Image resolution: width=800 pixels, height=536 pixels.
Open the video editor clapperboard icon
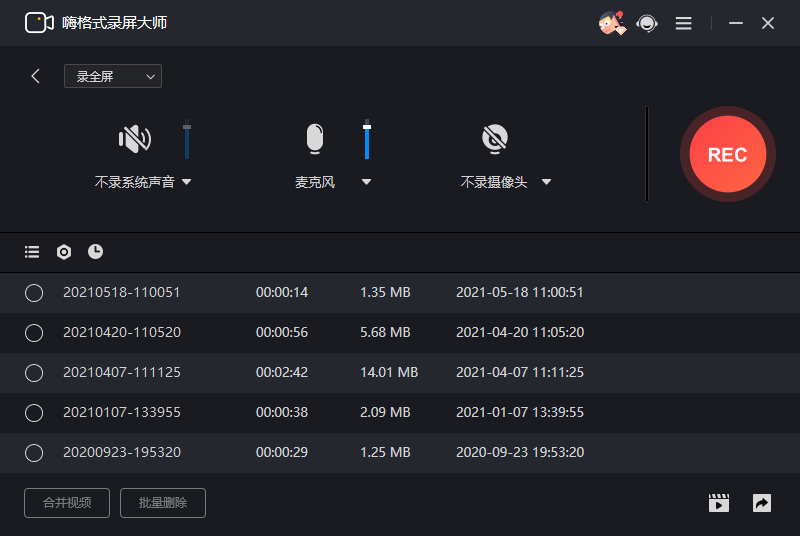pos(719,503)
